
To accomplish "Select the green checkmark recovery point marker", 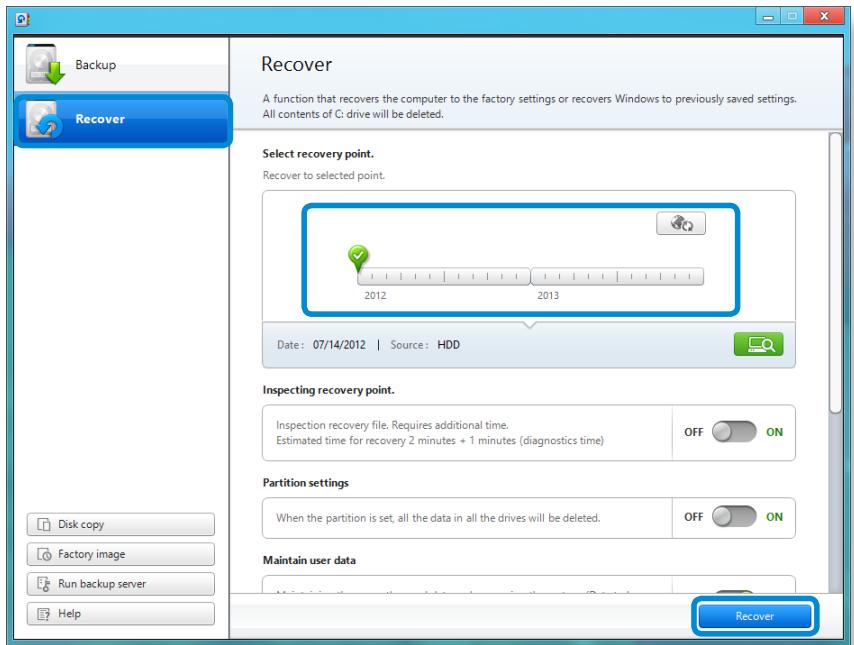I will (x=358, y=258).
